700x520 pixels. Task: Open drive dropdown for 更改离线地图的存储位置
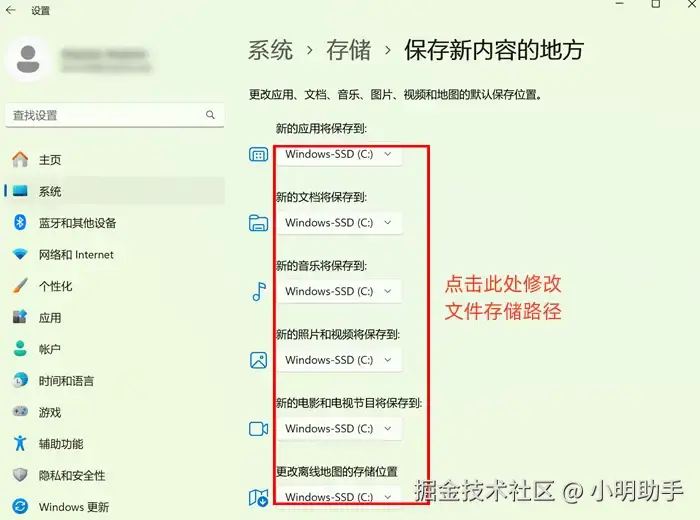coord(339,497)
